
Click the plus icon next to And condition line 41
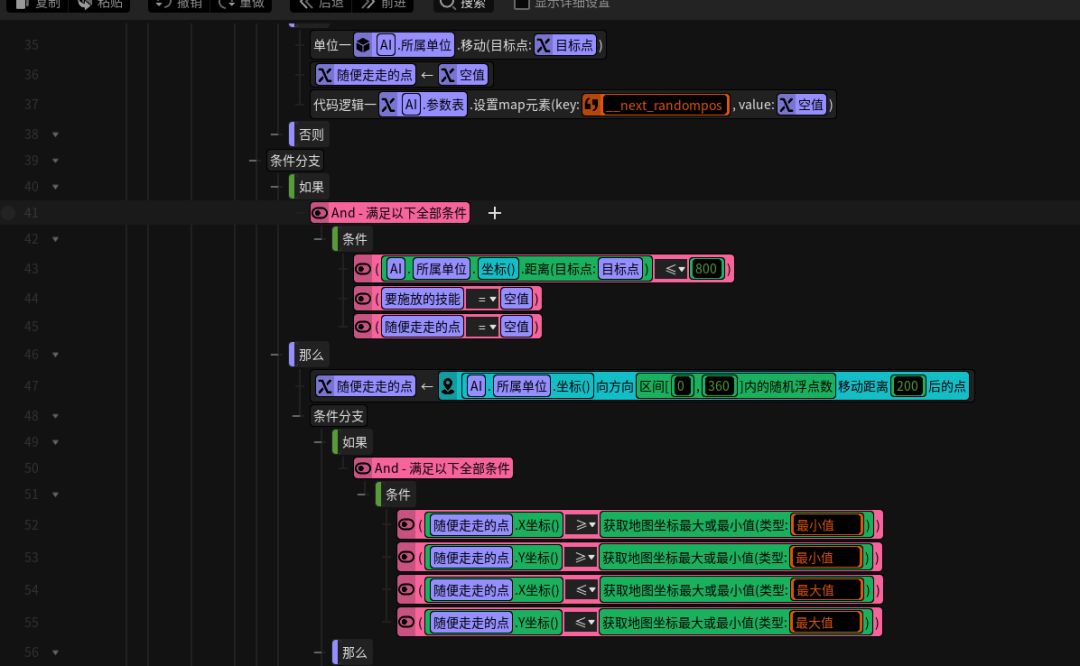(495, 213)
